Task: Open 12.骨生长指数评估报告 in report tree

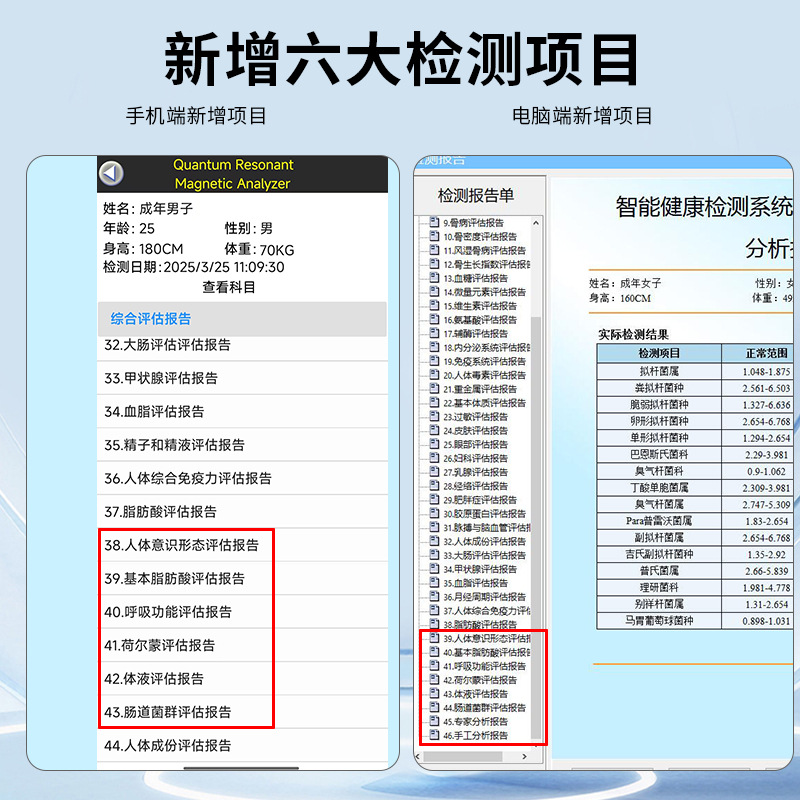Action: coord(487,264)
